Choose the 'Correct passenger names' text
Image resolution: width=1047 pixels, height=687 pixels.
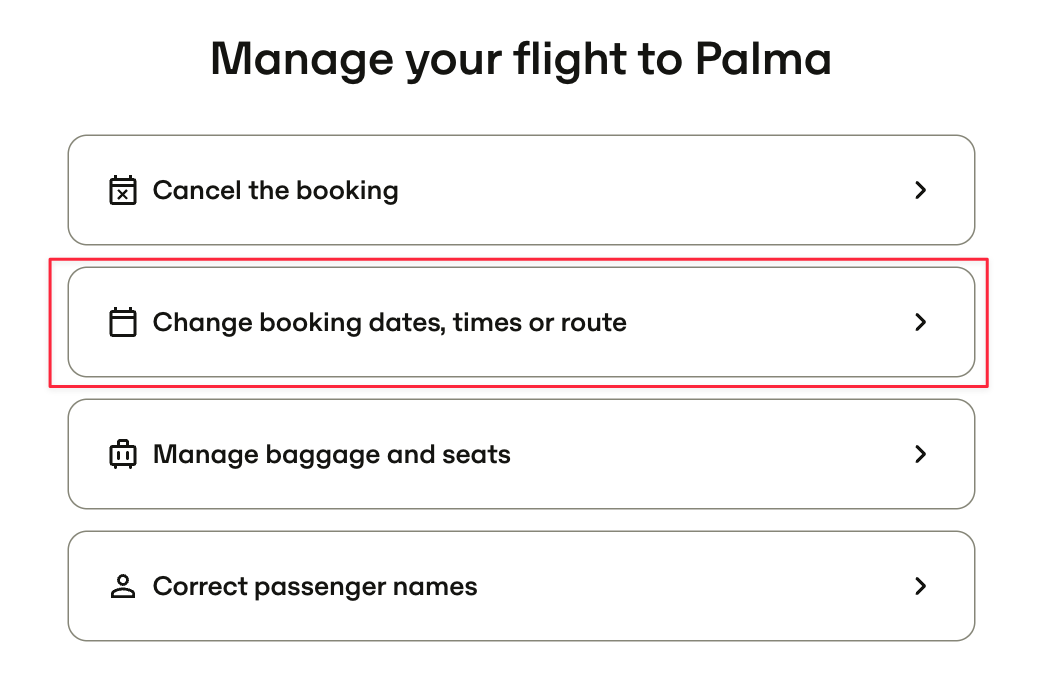pyautogui.click(x=315, y=588)
